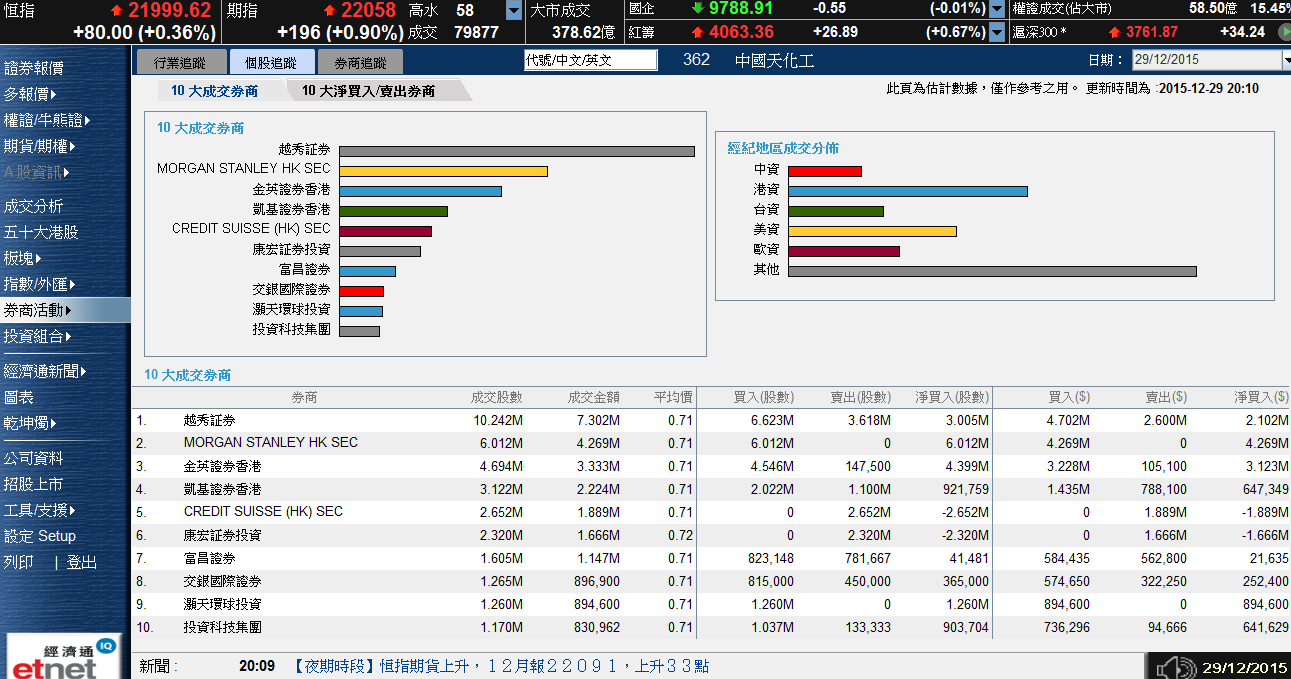Click the 凱基證券香港 green chart bar
The image size is (1291, 679).
click(393, 212)
